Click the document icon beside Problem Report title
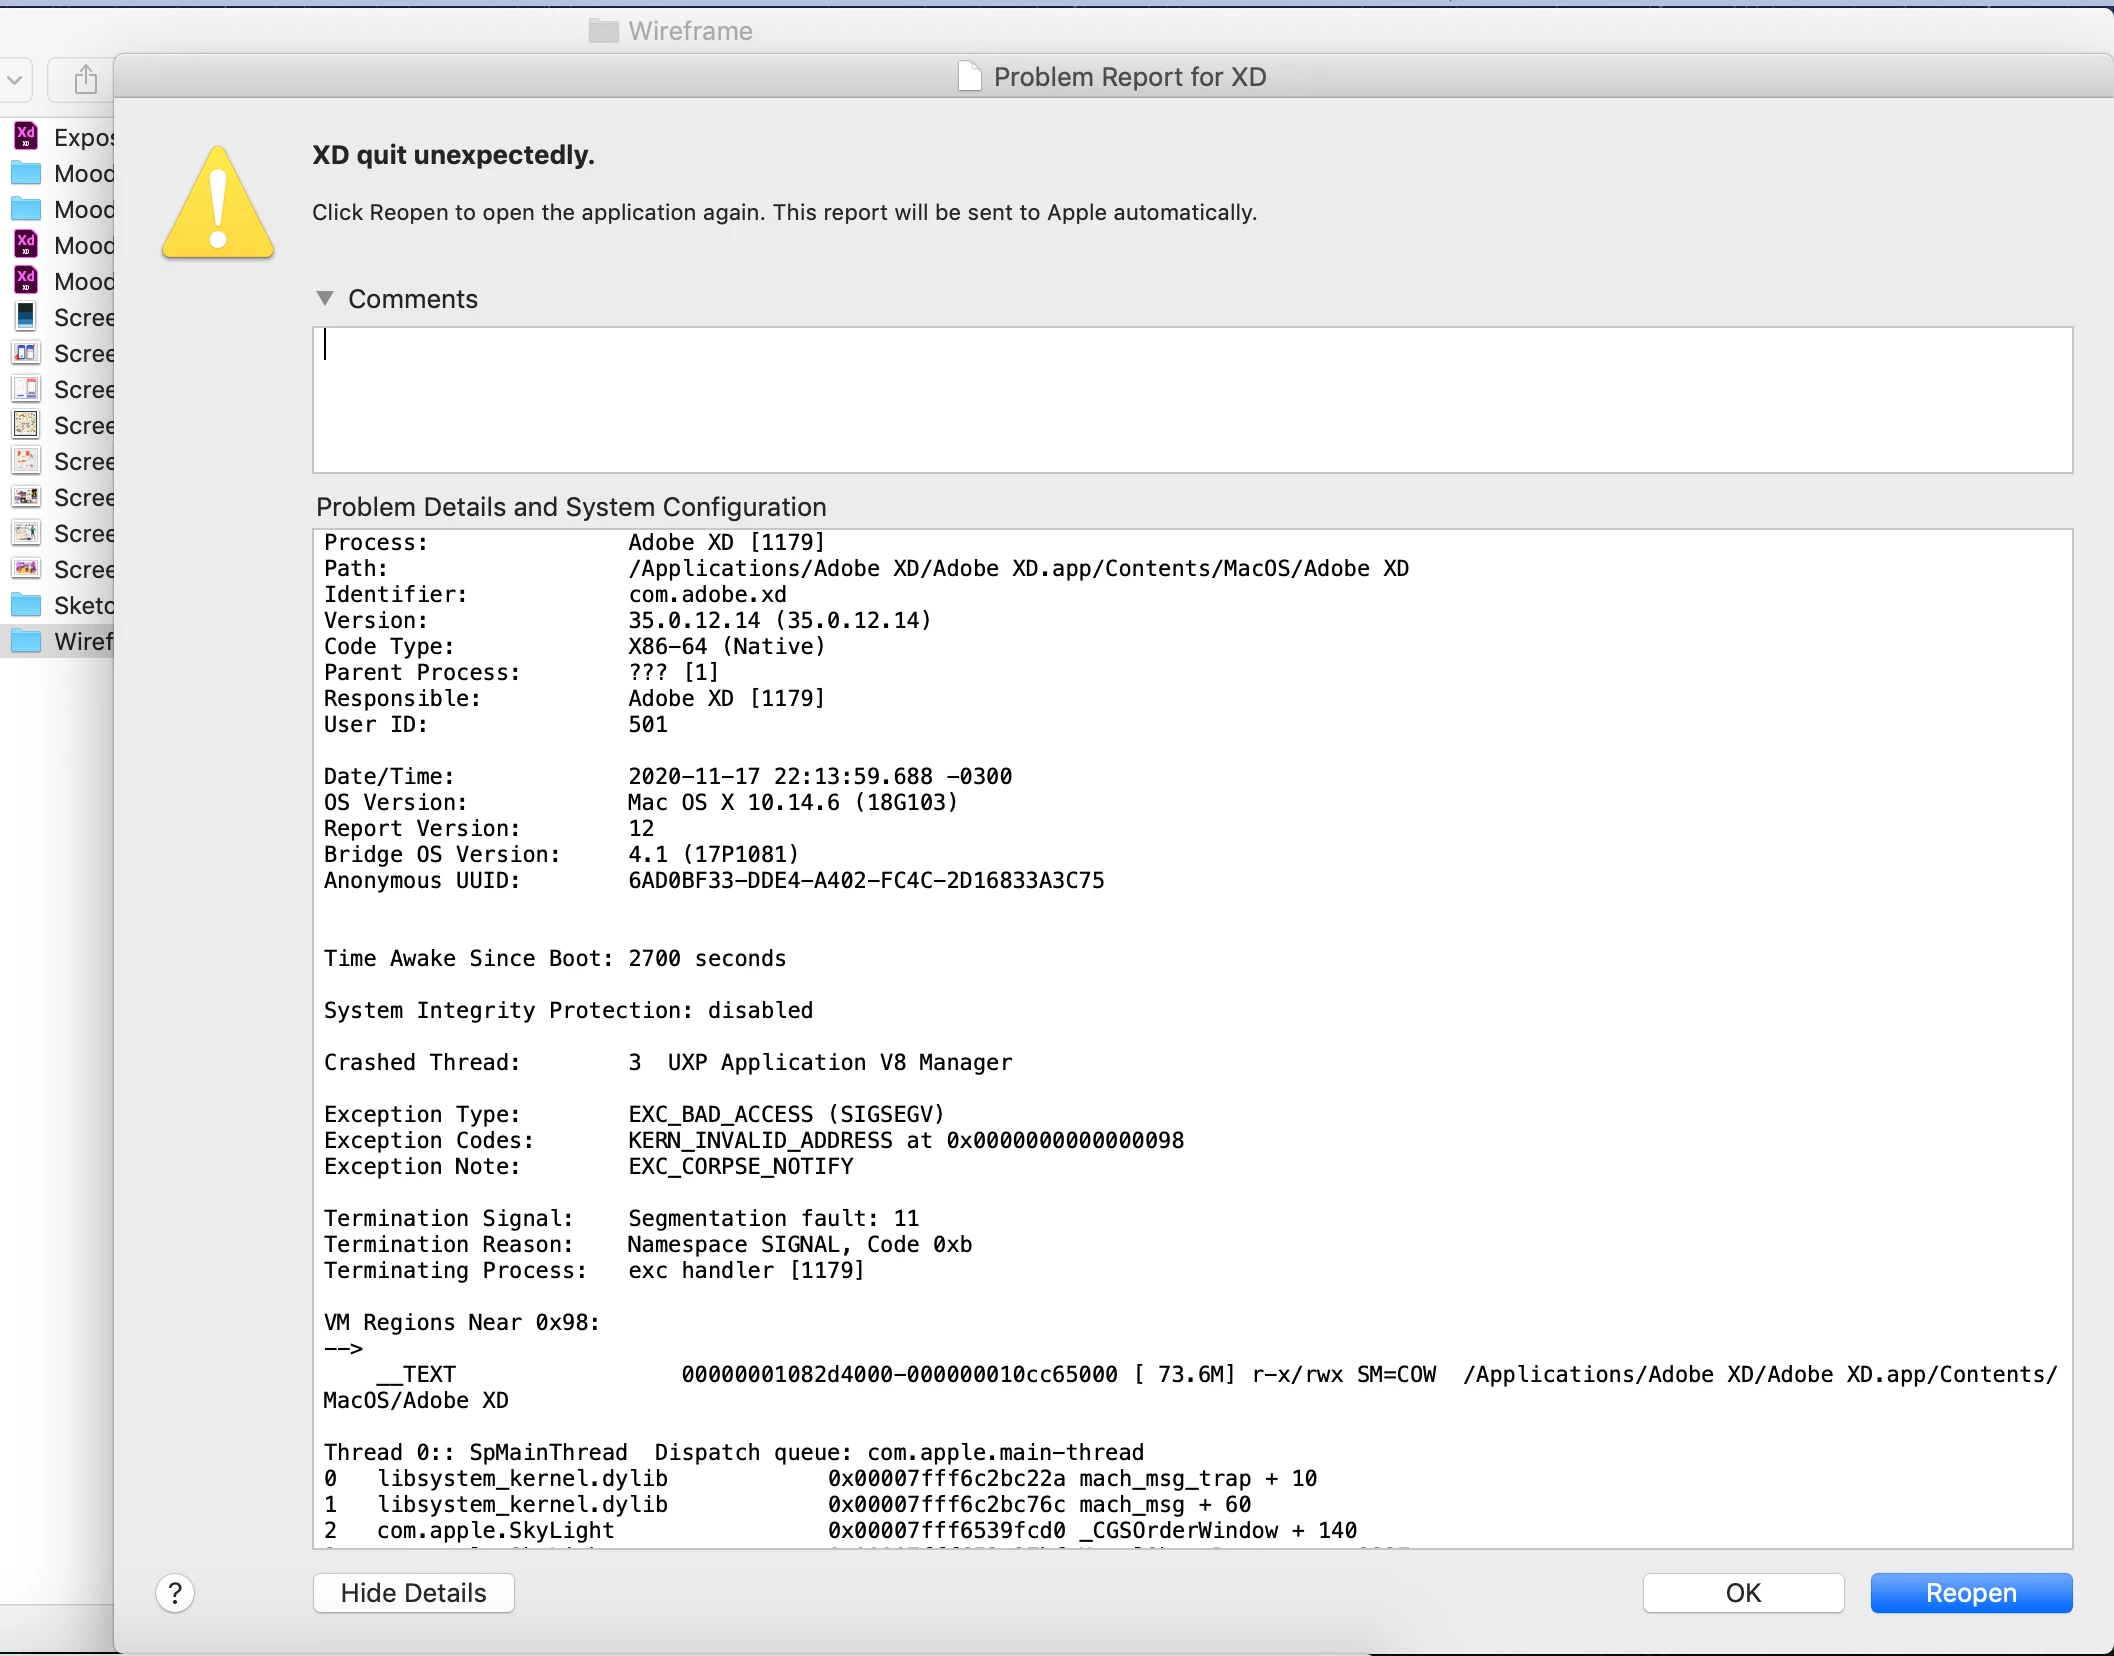Screen dimensions: 2114x1656 [969, 77]
